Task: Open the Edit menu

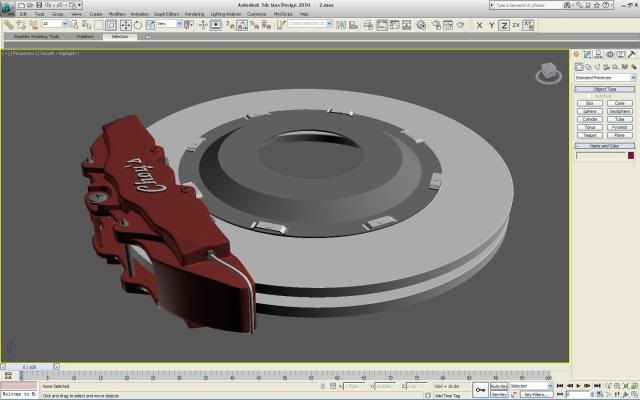Action: (x=23, y=14)
